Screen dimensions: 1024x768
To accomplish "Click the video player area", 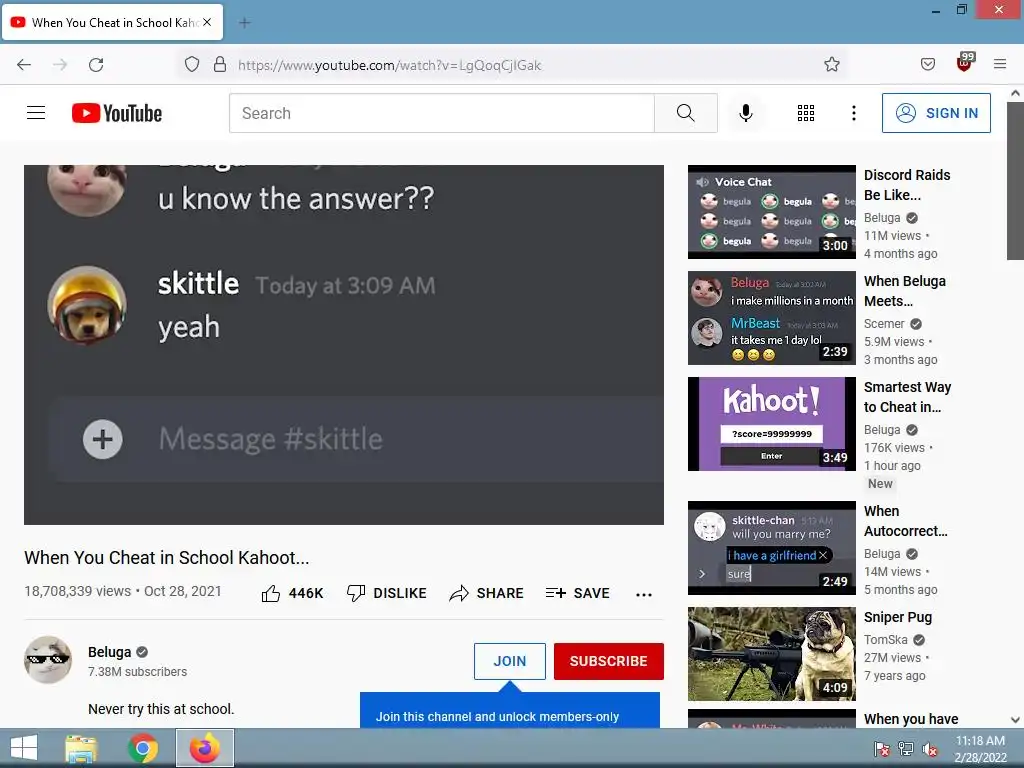I will (344, 344).
